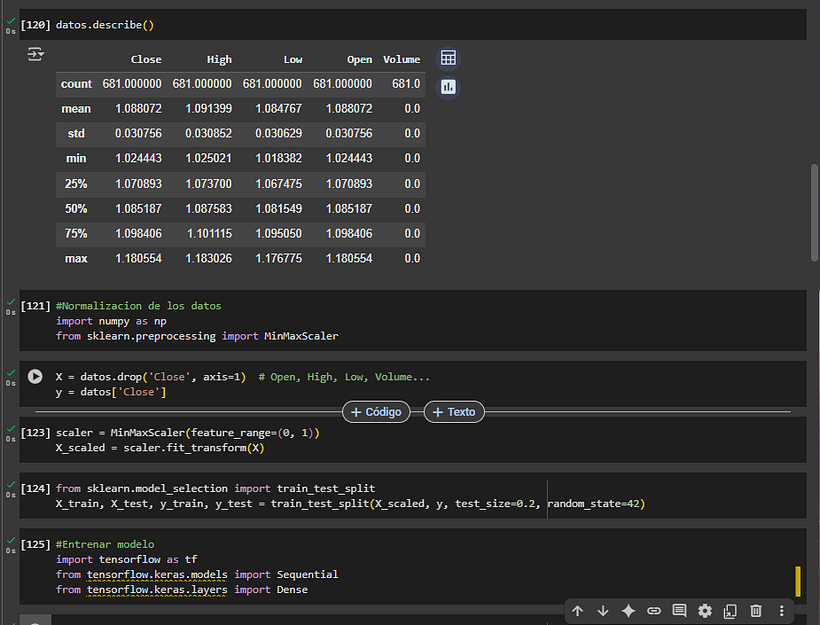Move the selected cell up
Screen dimensions: 820x625
click(x=577, y=610)
